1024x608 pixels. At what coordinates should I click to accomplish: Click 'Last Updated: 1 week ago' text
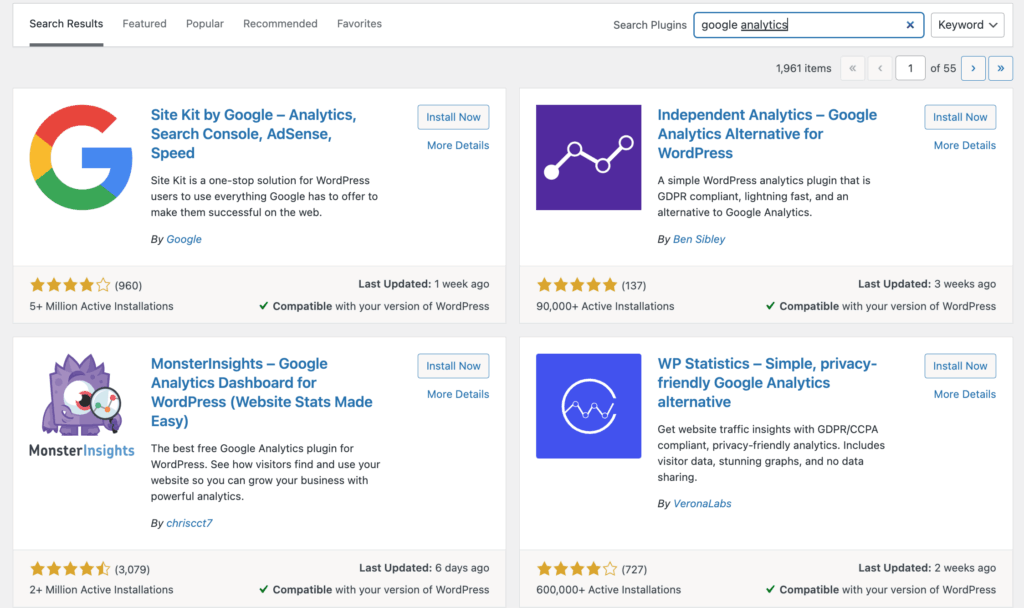[x=423, y=284]
